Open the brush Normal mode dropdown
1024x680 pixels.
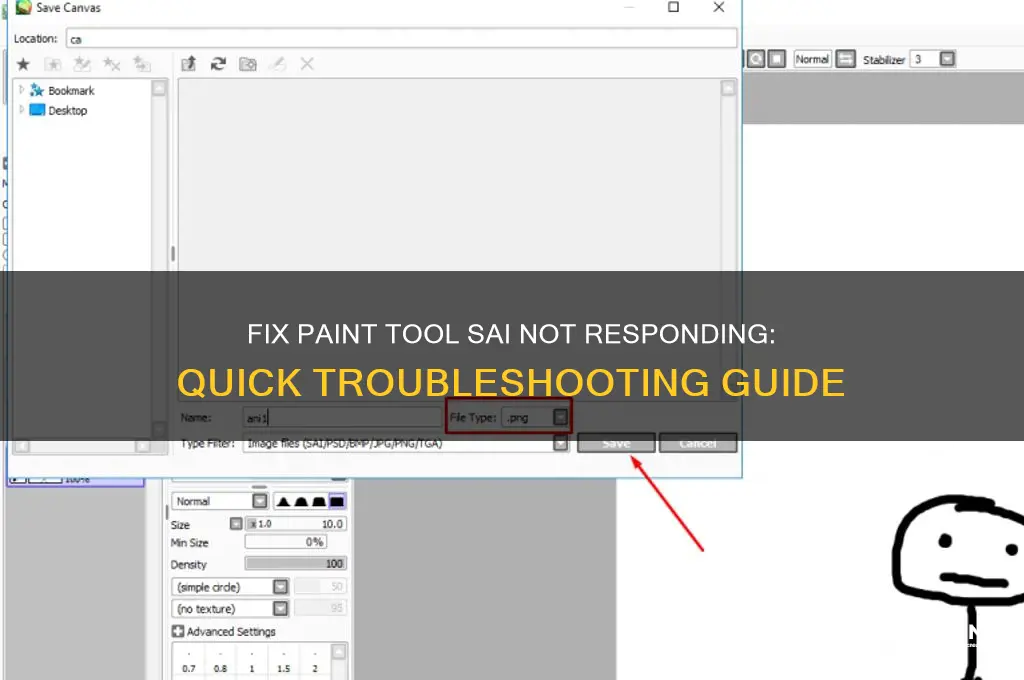click(260, 501)
